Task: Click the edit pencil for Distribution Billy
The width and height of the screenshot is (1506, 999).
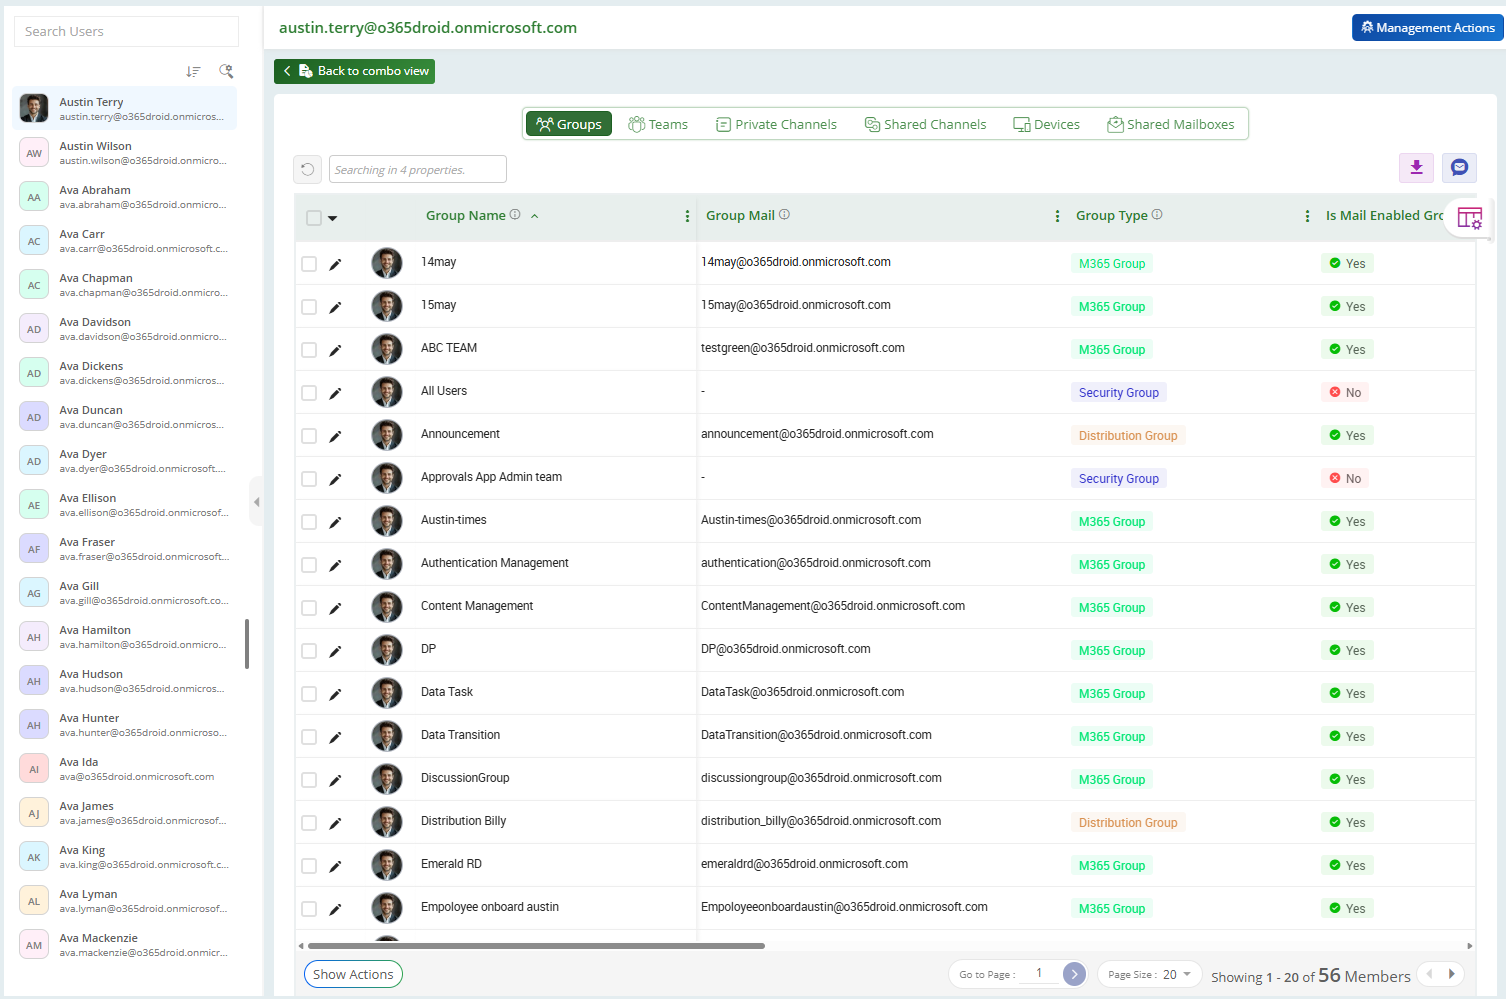Action: (335, 822)
